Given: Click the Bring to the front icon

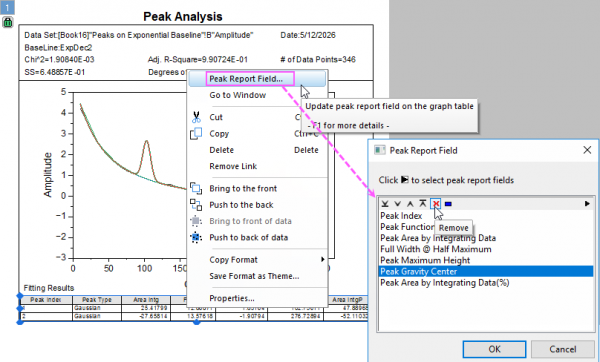Looking at the screenshot, I should (196, 188).
